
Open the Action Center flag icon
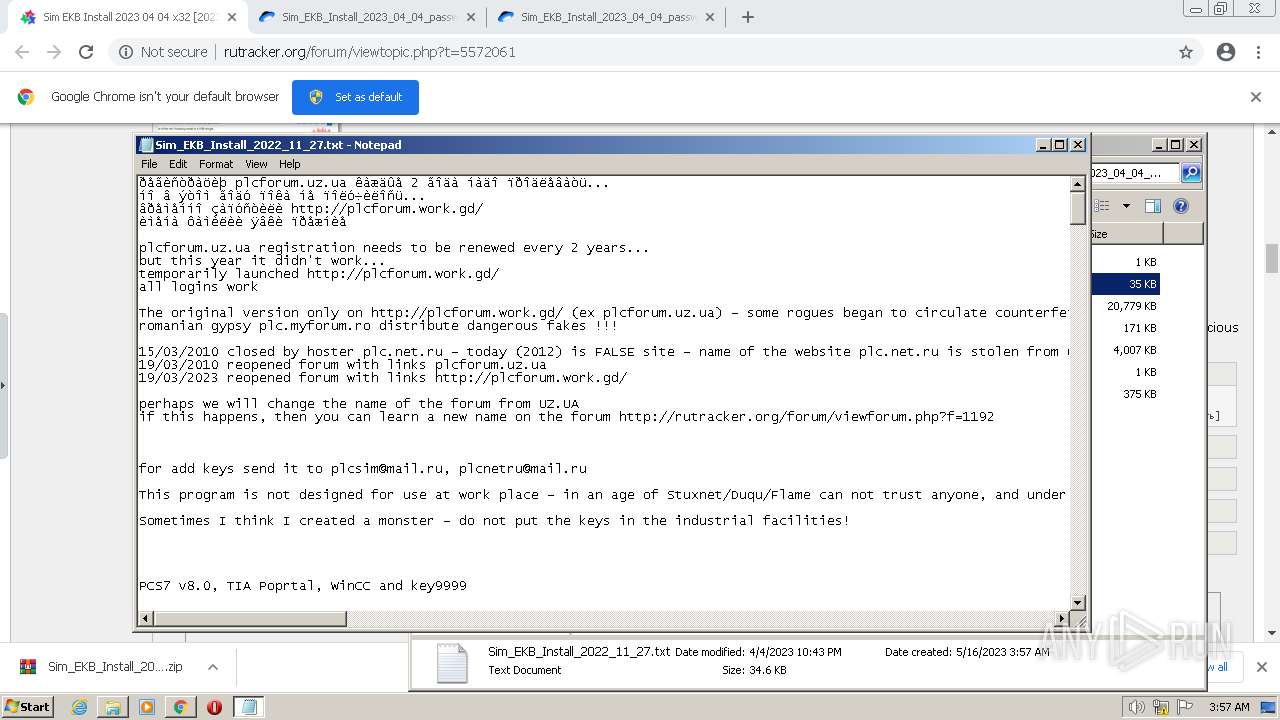1184,707
